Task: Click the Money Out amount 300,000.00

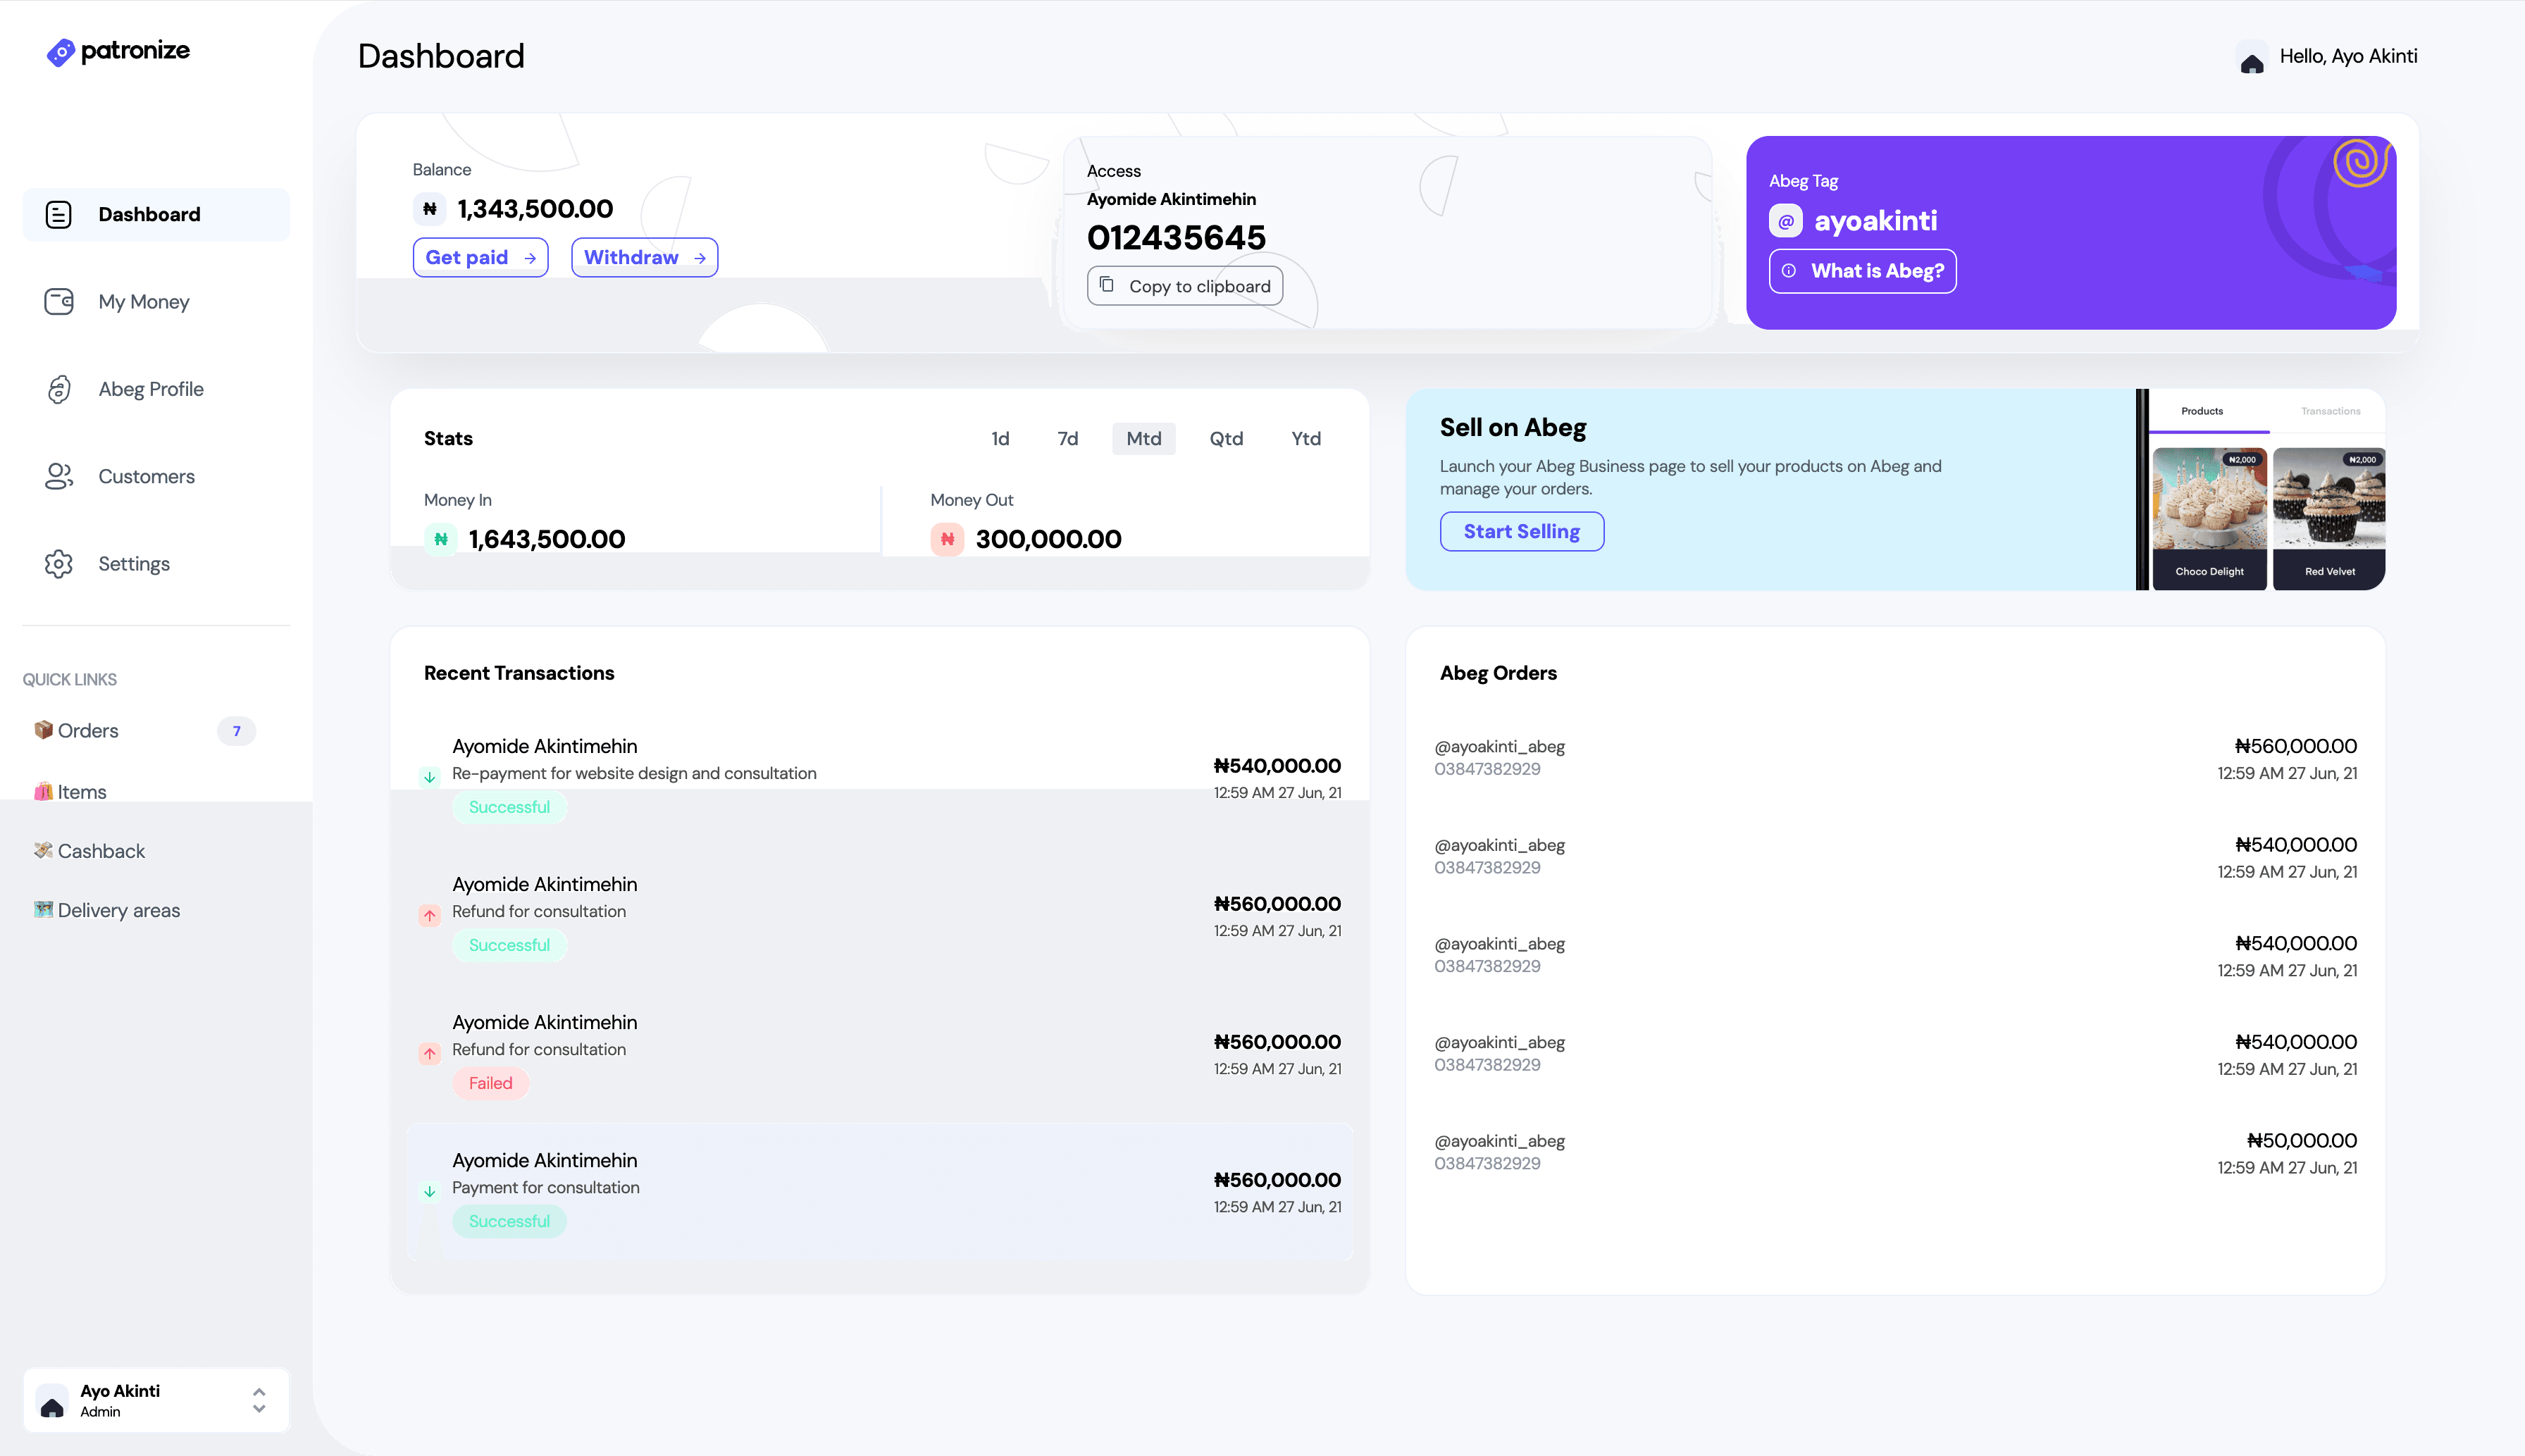Action: pos(1048,539)
